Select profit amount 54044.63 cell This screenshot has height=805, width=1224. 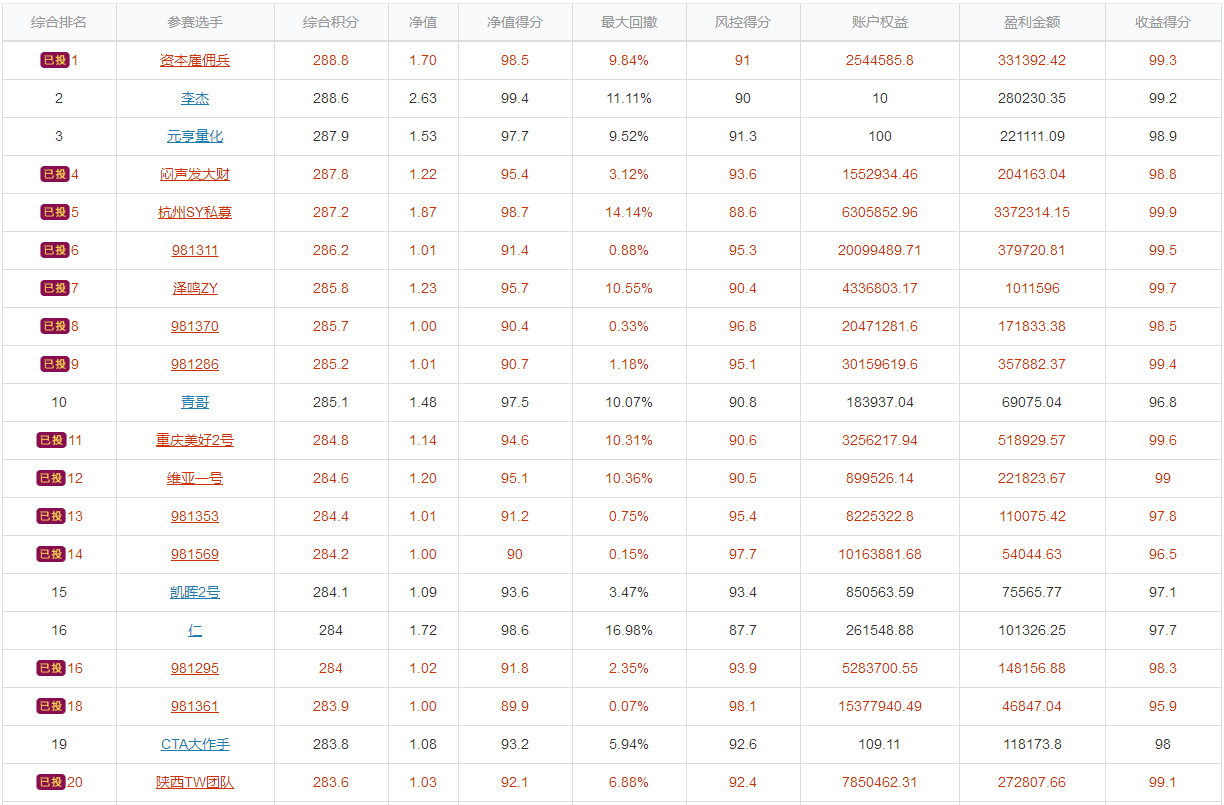pyautogui.click(x=1032, y=554)
